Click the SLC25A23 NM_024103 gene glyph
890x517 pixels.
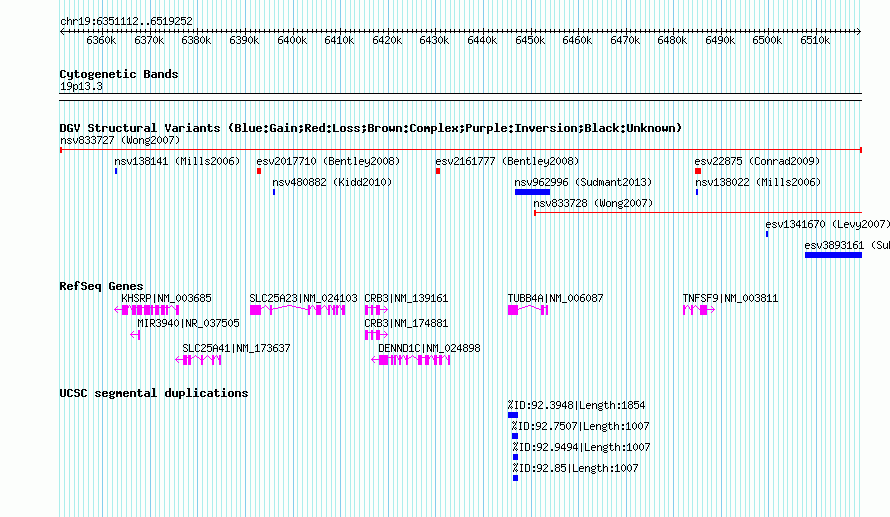(x=297, y=310)
